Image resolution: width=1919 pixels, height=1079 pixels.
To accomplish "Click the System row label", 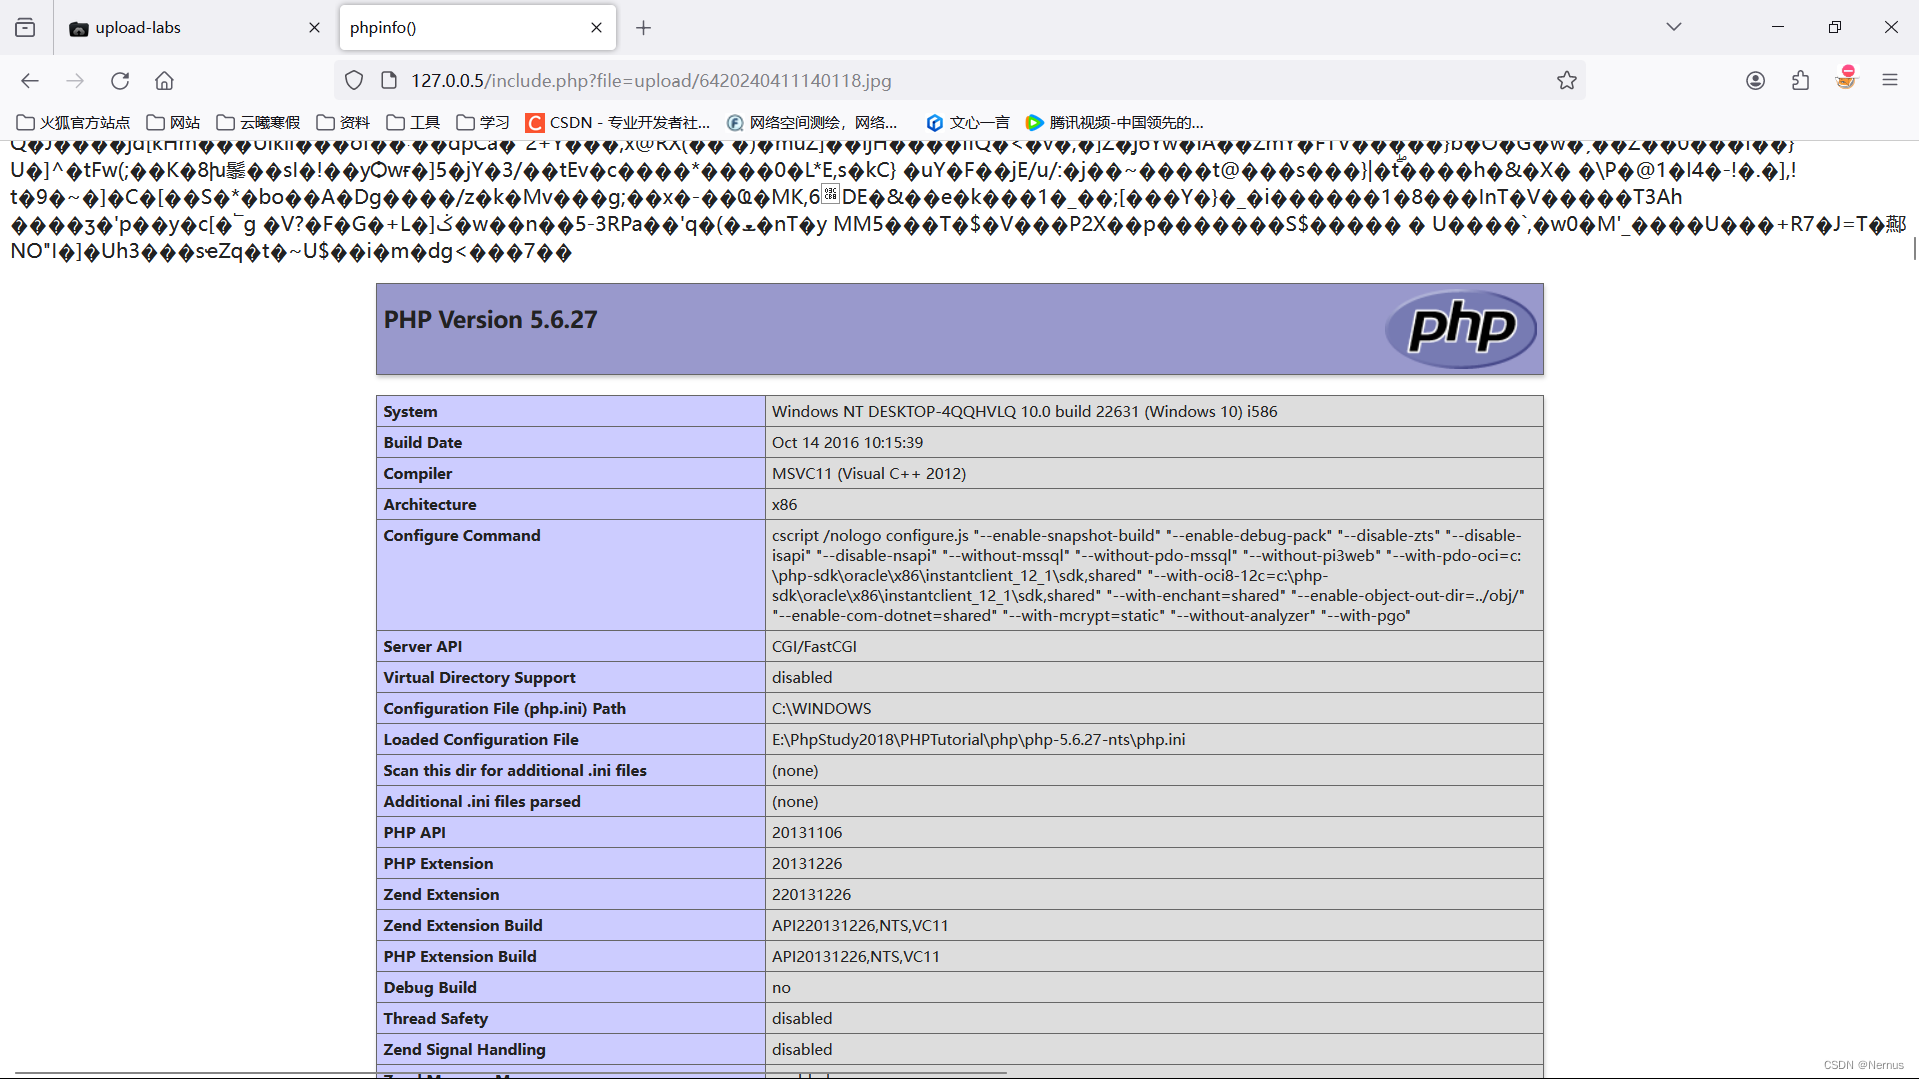I will tap(410, 412).
